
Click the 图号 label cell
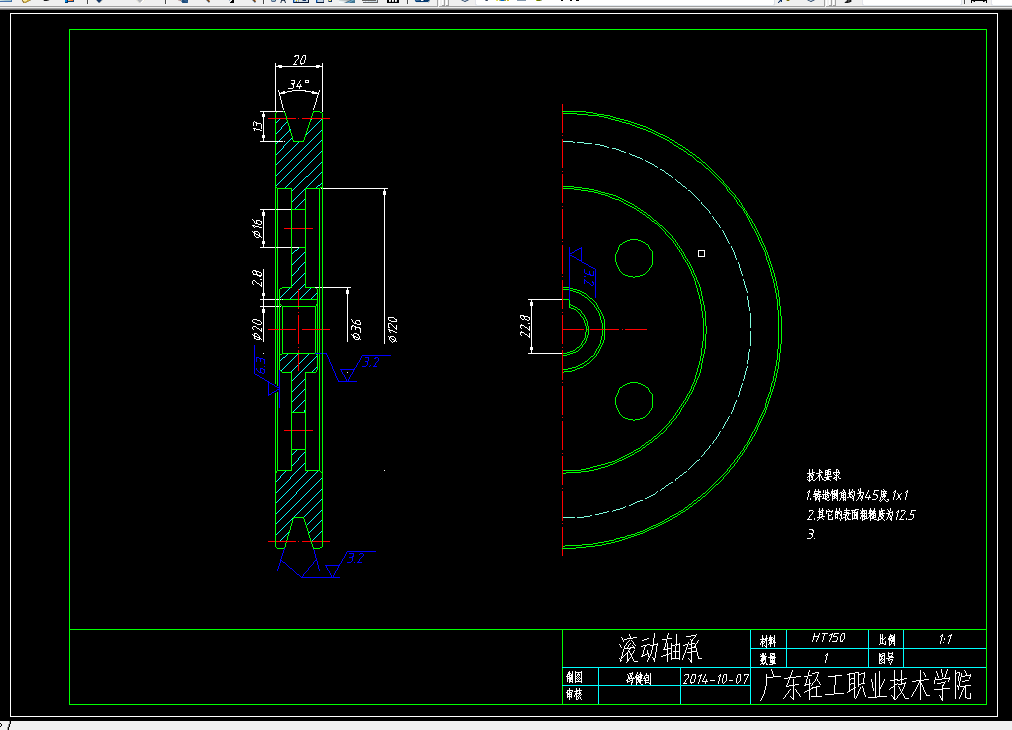click(887, 658)
